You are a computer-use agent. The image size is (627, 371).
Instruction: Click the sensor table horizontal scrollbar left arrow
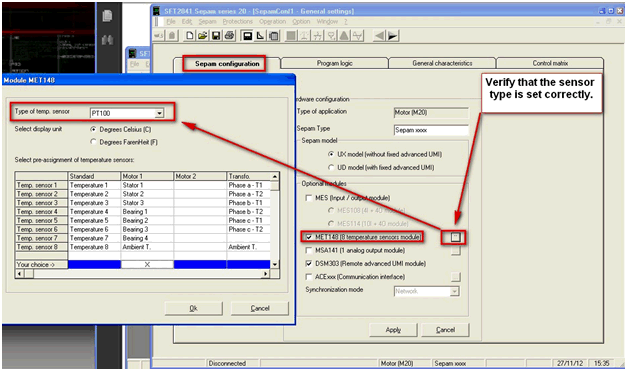pyautogui.click(x=19, y=274)
